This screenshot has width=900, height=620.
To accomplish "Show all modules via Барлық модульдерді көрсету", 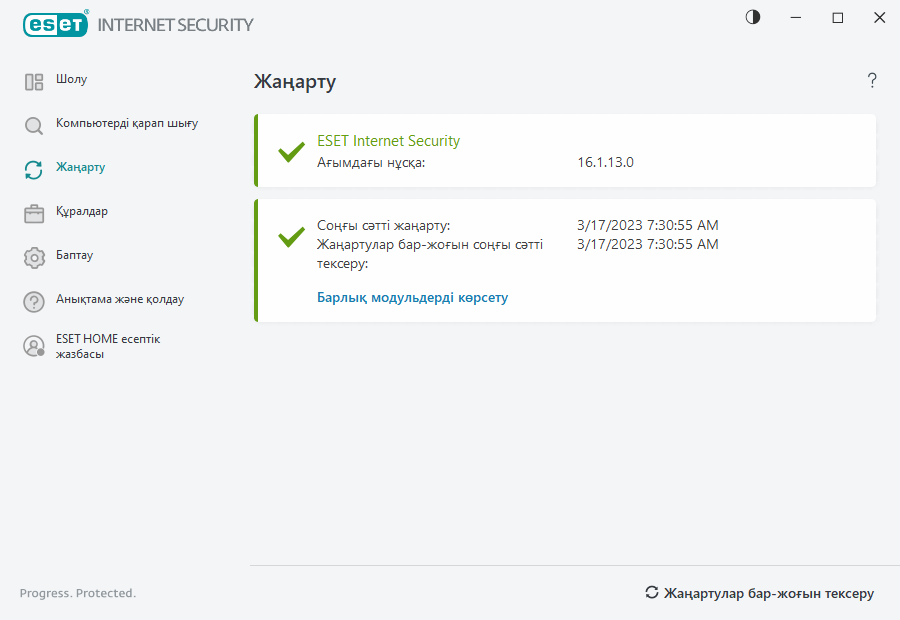I will click(412, 297).
